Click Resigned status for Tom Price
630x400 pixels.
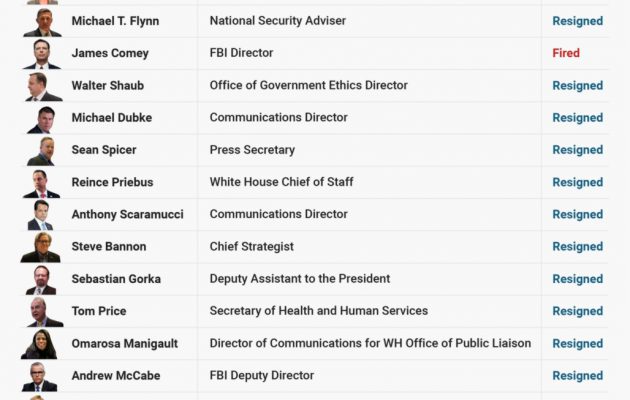(578, 311)
